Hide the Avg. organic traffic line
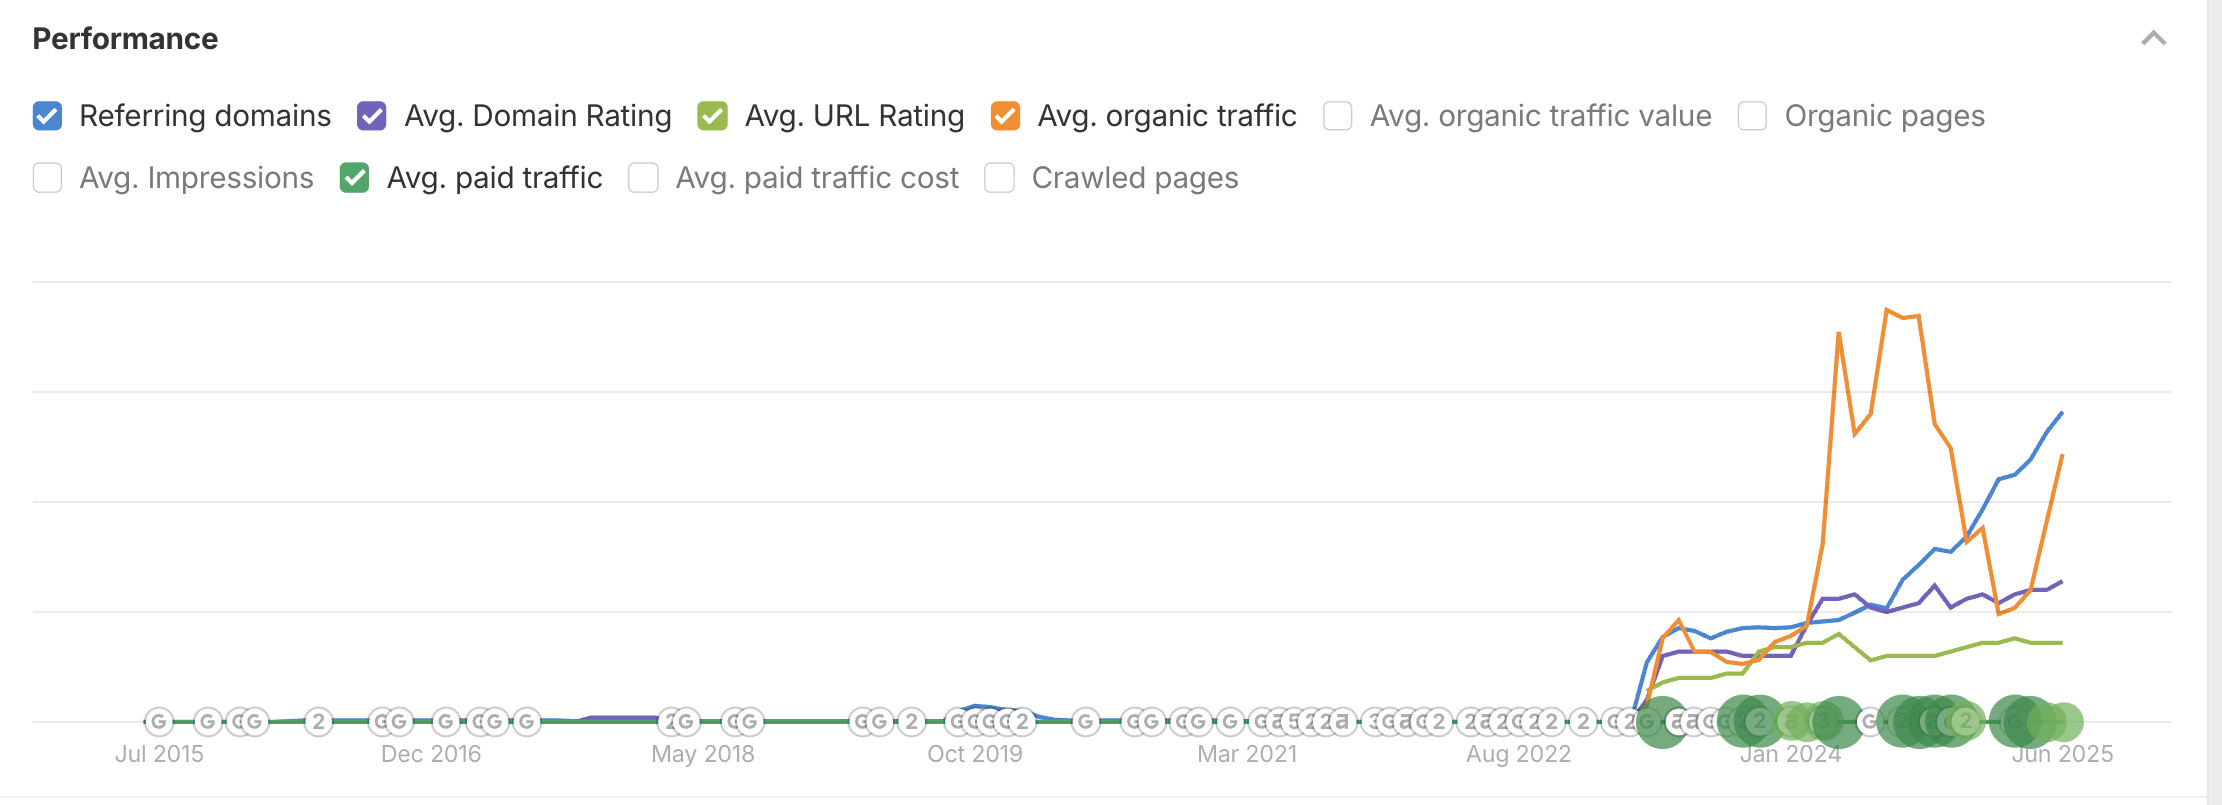This screenshot has height=805, width=2222. tap(1005, 116)
